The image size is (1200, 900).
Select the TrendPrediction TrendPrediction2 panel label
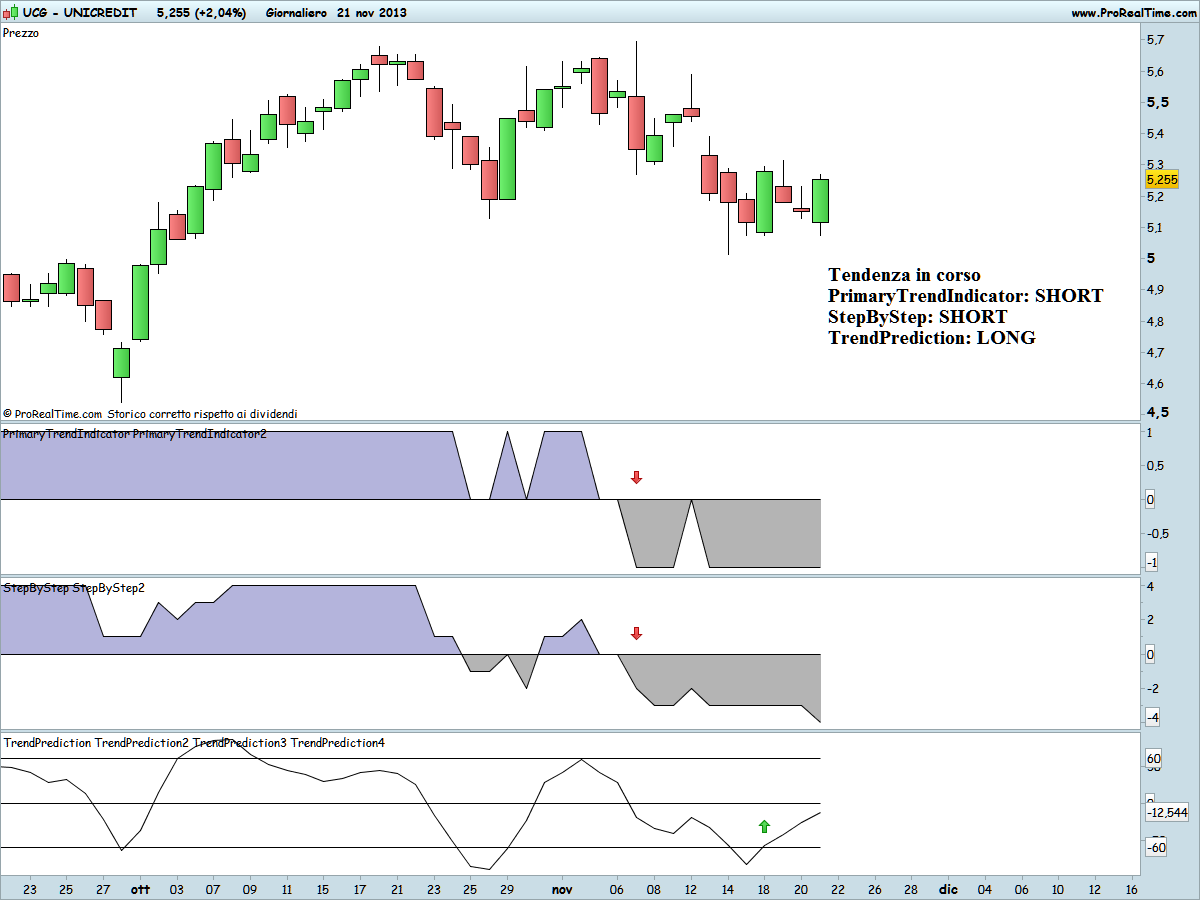[194, 743]
